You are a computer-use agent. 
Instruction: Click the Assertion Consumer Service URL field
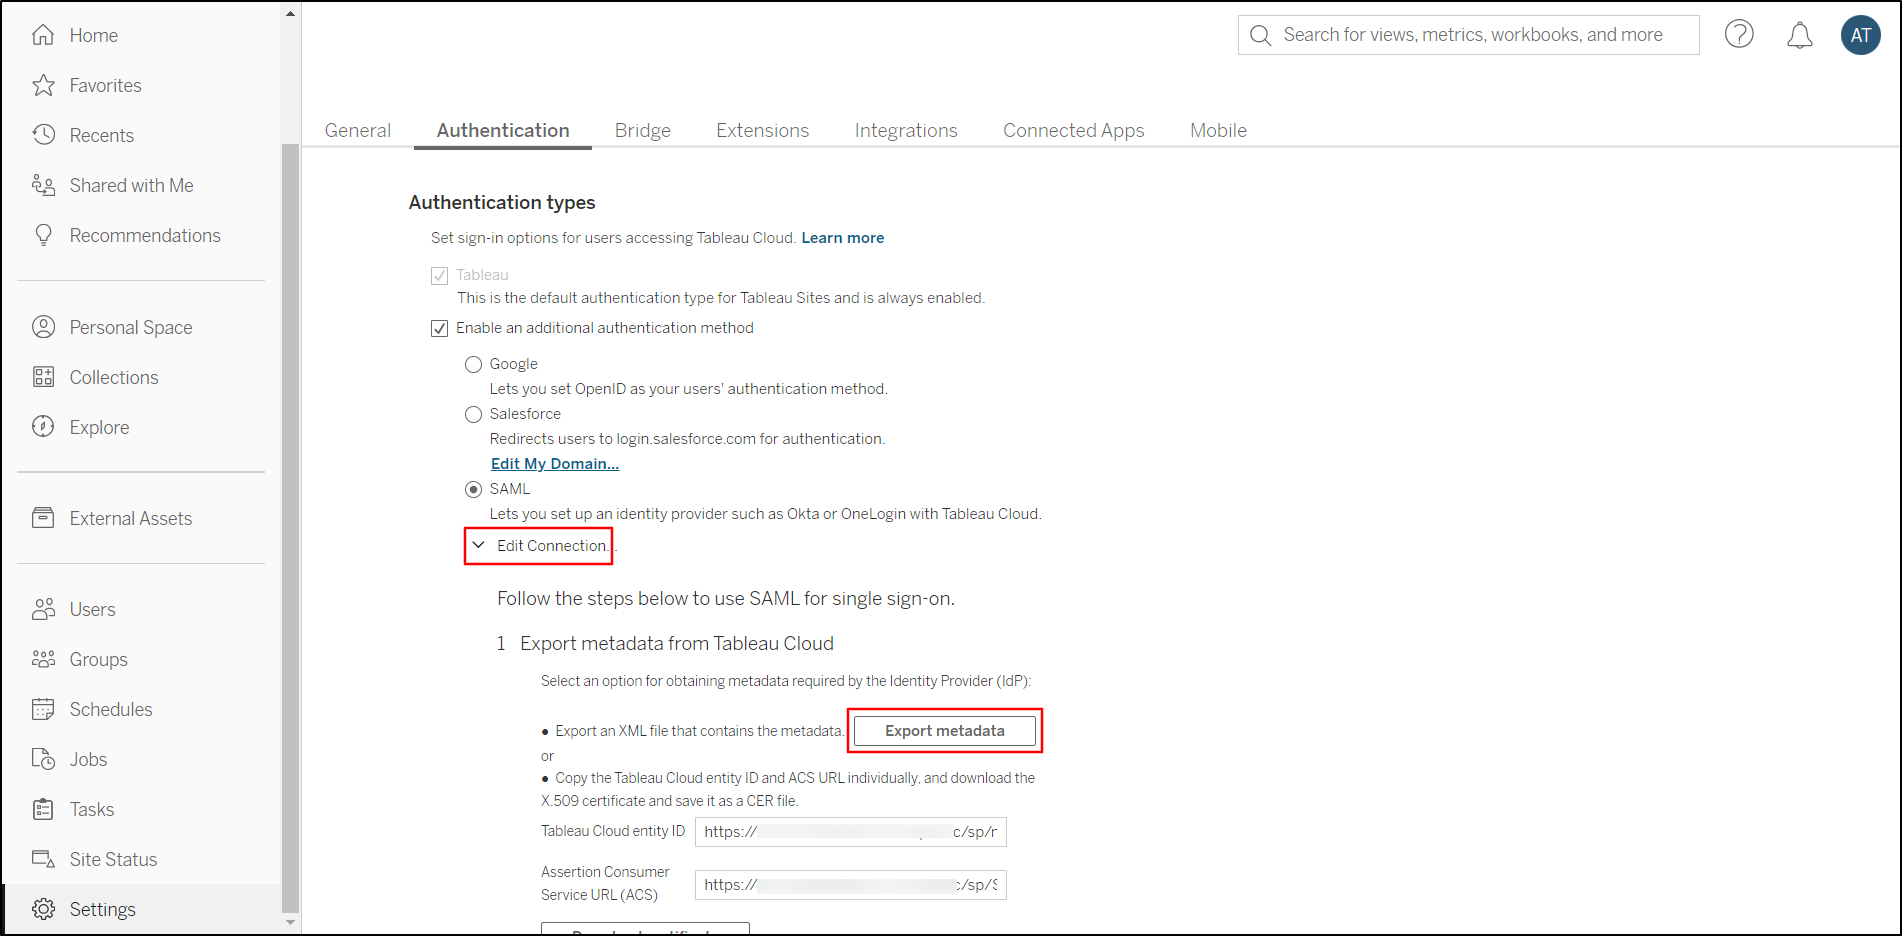coord(850,885)
